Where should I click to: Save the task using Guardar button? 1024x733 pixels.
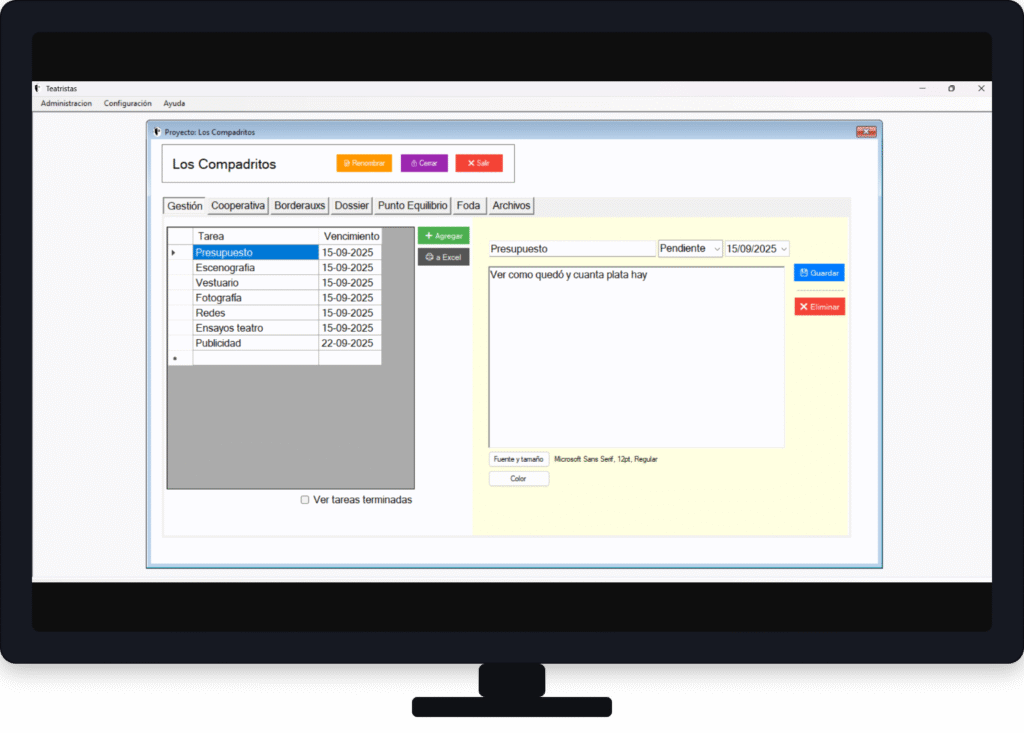[x=819, y=272]
